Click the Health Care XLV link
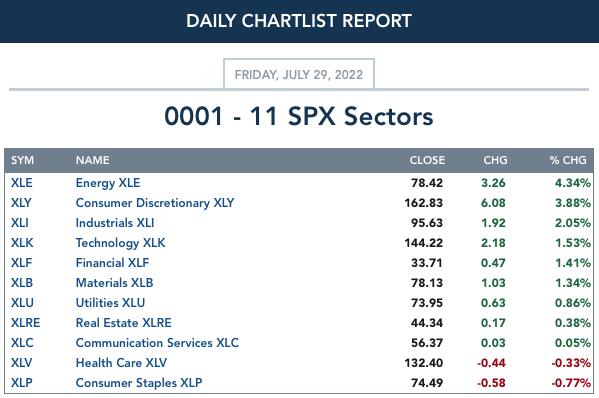This screenshot has height=398, width=599. click(121, 362)
